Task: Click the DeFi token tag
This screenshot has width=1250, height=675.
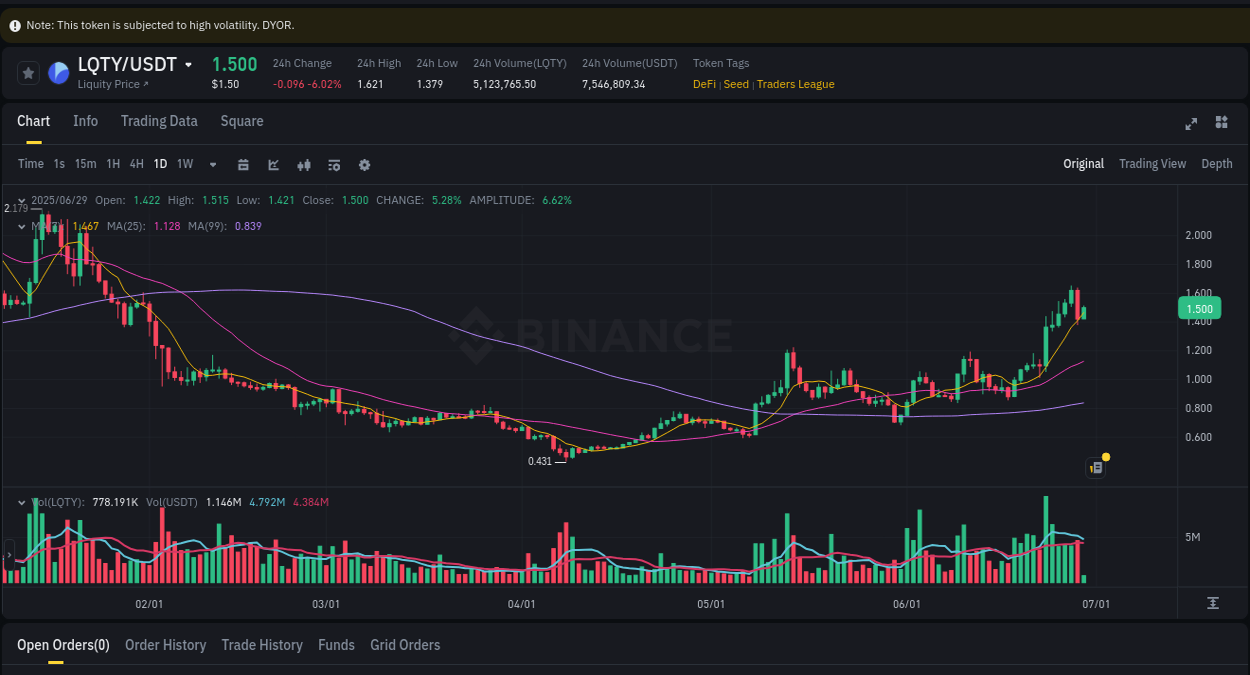Action: 703,84
